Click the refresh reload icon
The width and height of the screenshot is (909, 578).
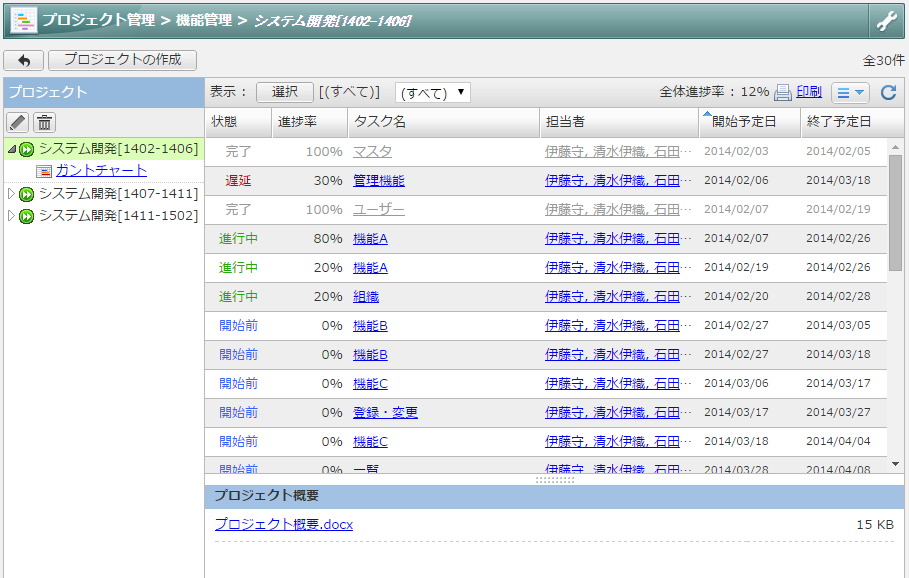point(888,92)
